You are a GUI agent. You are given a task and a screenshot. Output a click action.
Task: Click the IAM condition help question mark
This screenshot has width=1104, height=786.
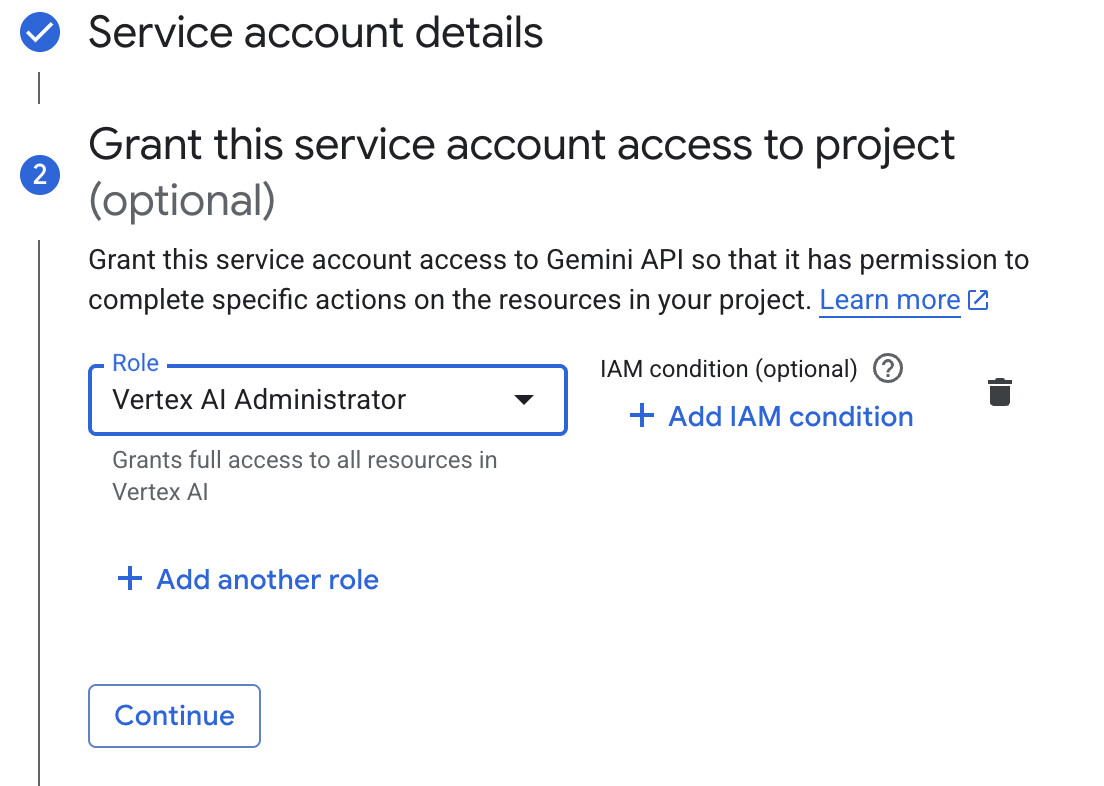click(x=887, y=369)
